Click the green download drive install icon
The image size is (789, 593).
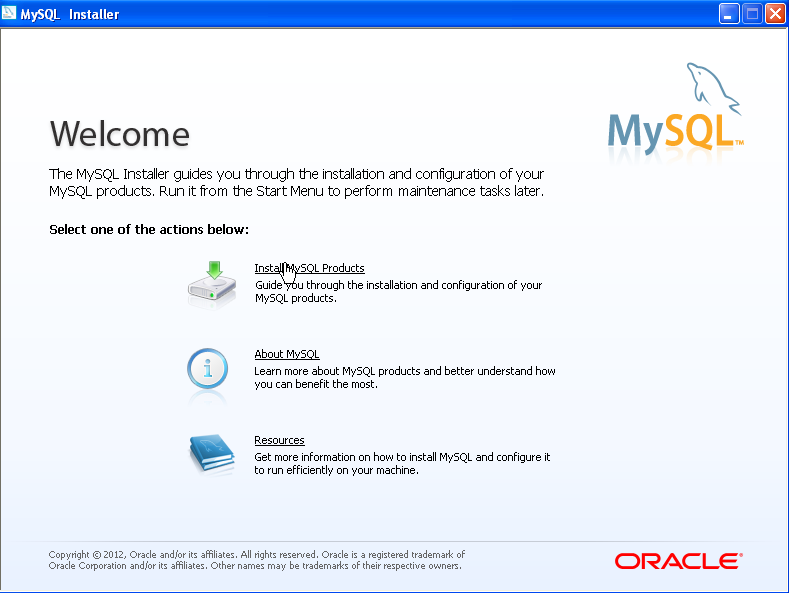point(212,282)
